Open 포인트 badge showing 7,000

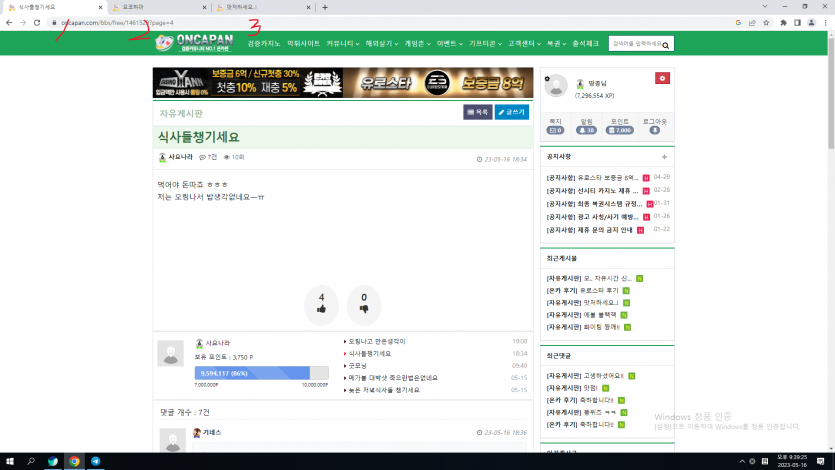coord(620,130)
